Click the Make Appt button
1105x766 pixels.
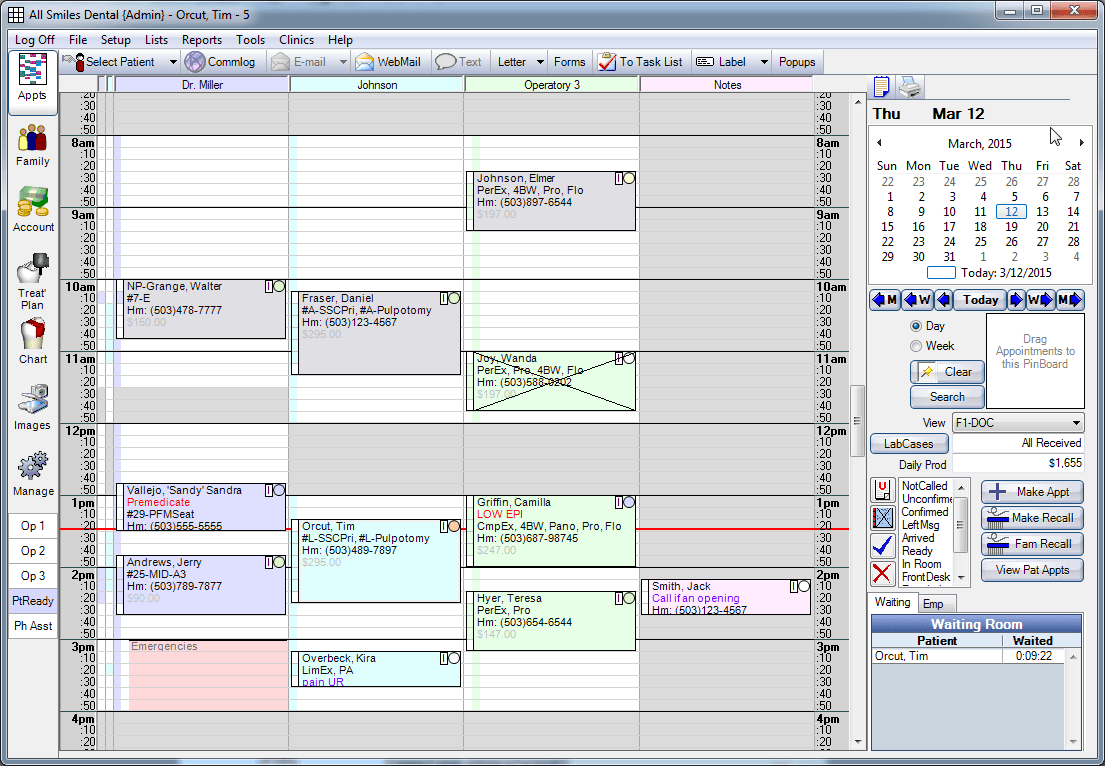1031,491
